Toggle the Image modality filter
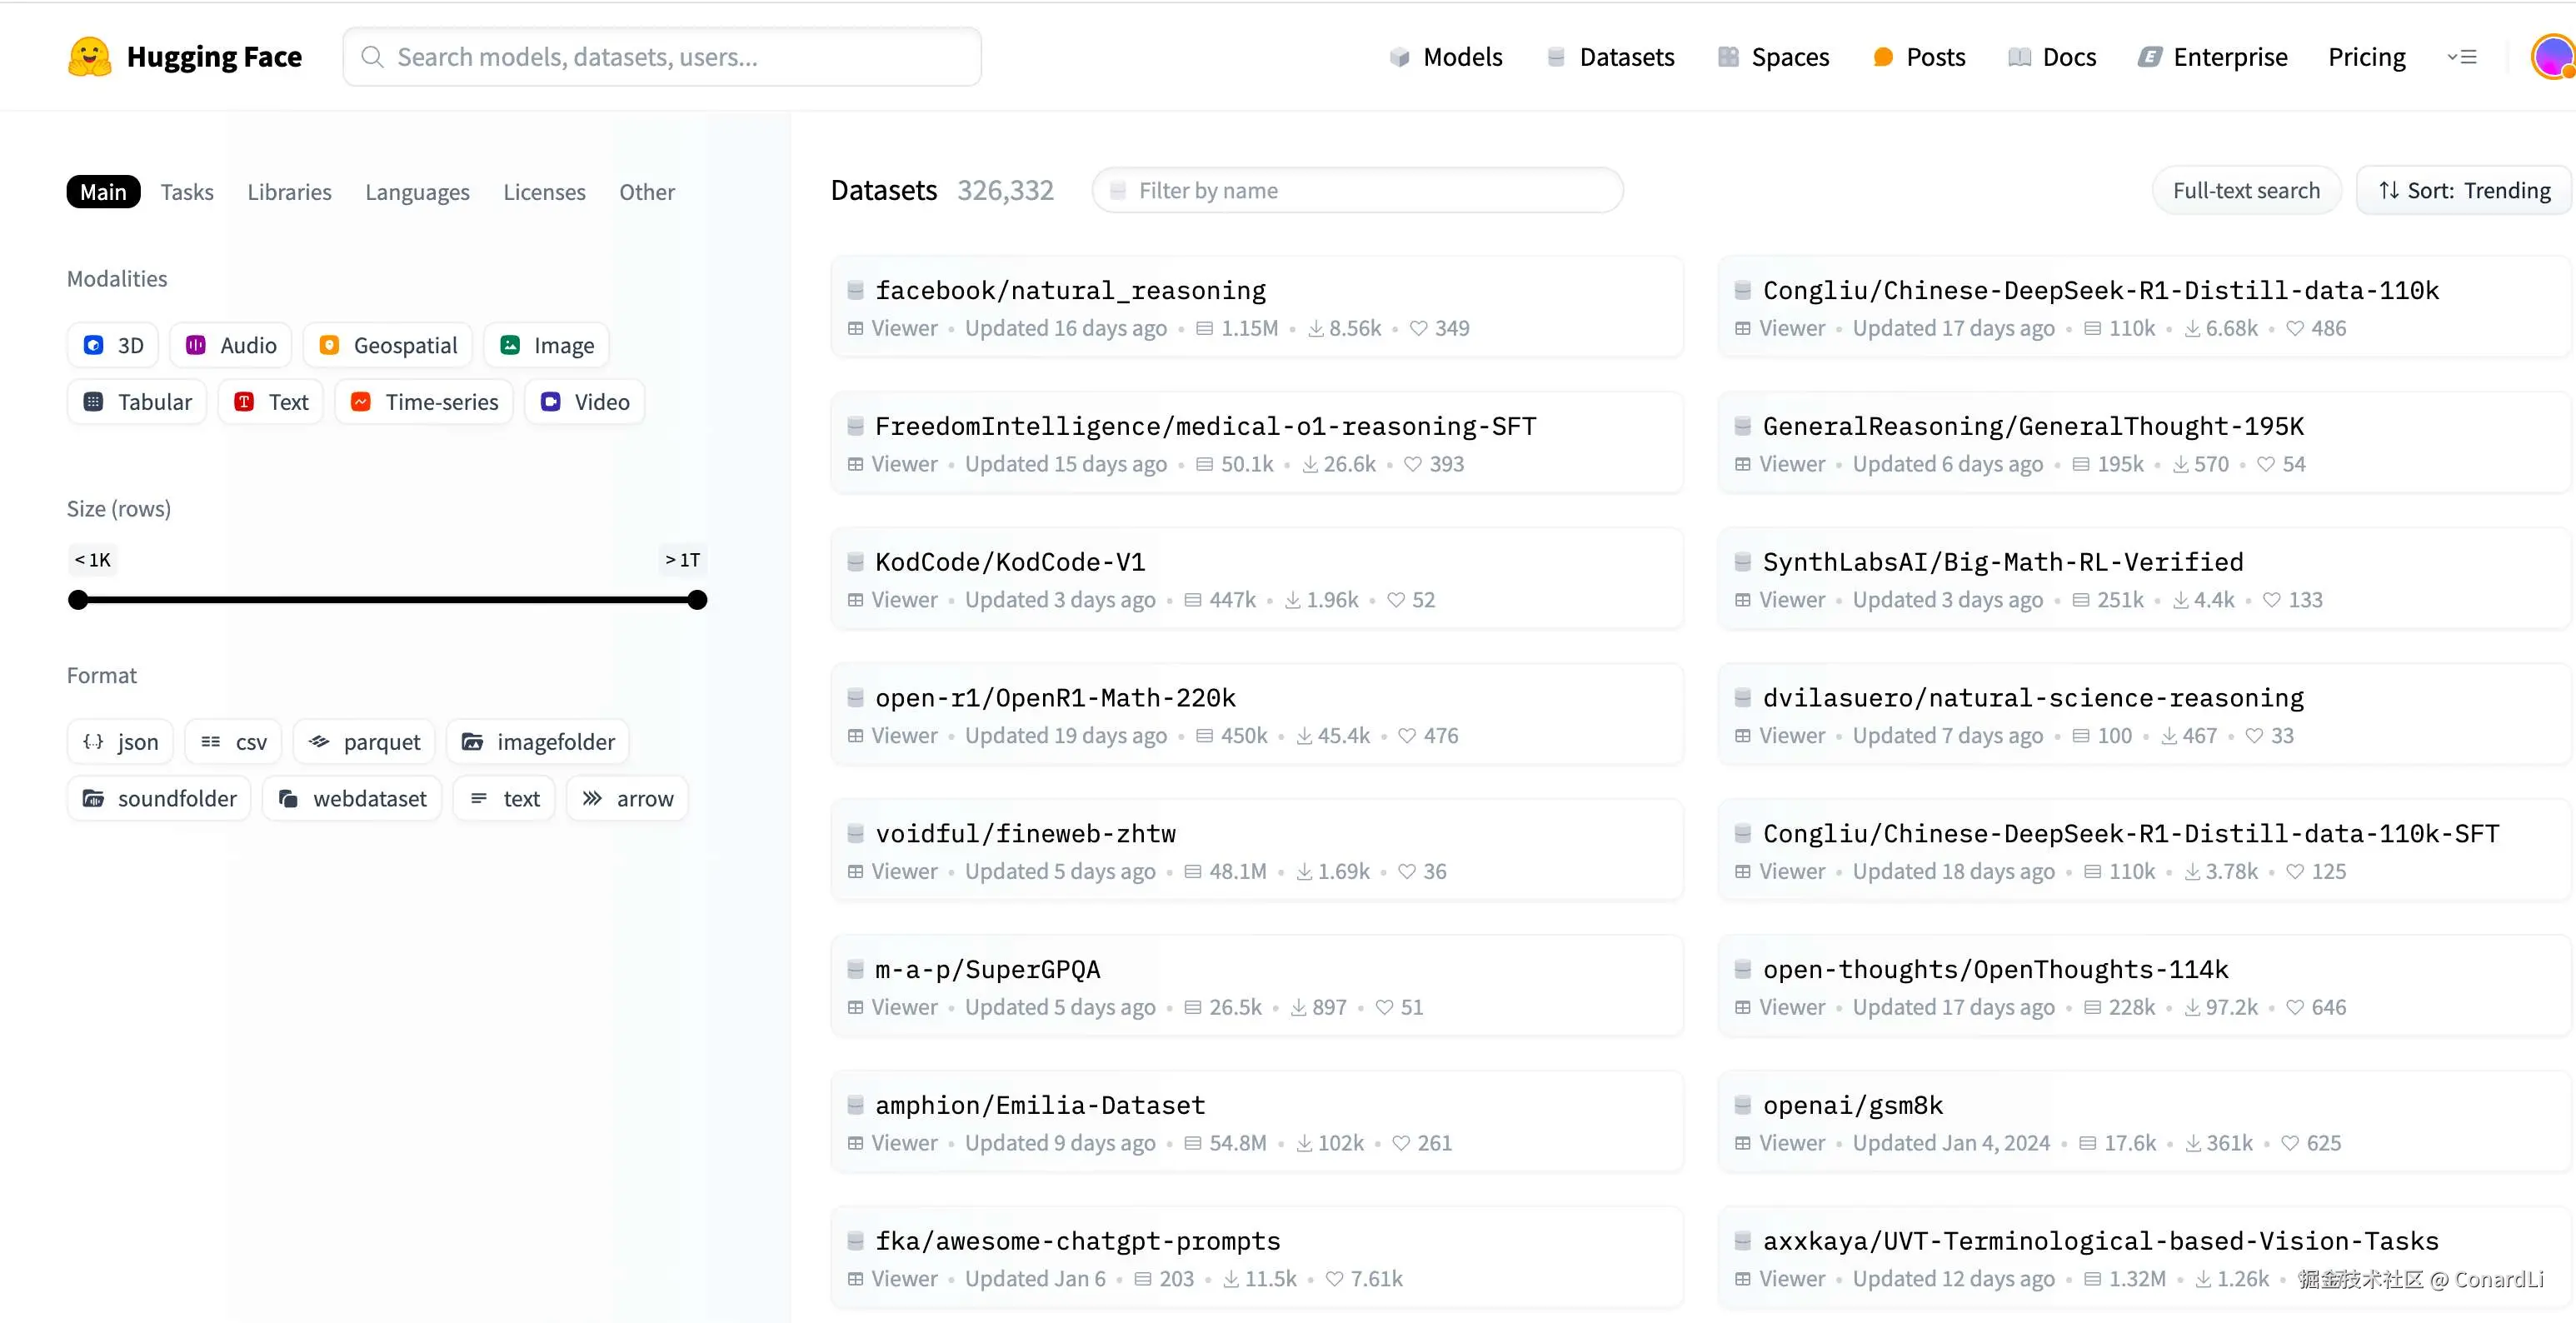This screenshot has width=2576, height=1323. point(546,345)
